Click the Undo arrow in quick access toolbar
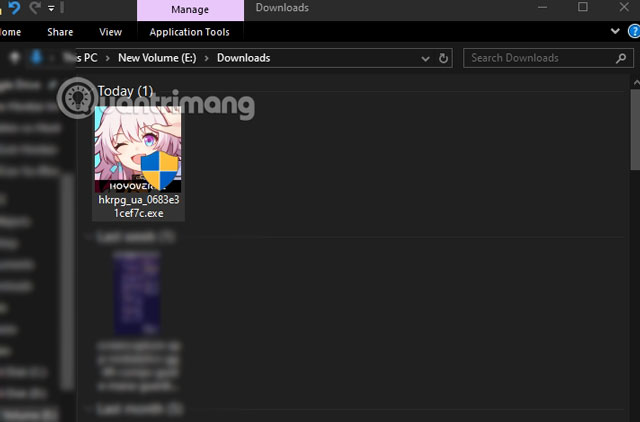Viewport: 640px width, 422px height. point(14,8)
